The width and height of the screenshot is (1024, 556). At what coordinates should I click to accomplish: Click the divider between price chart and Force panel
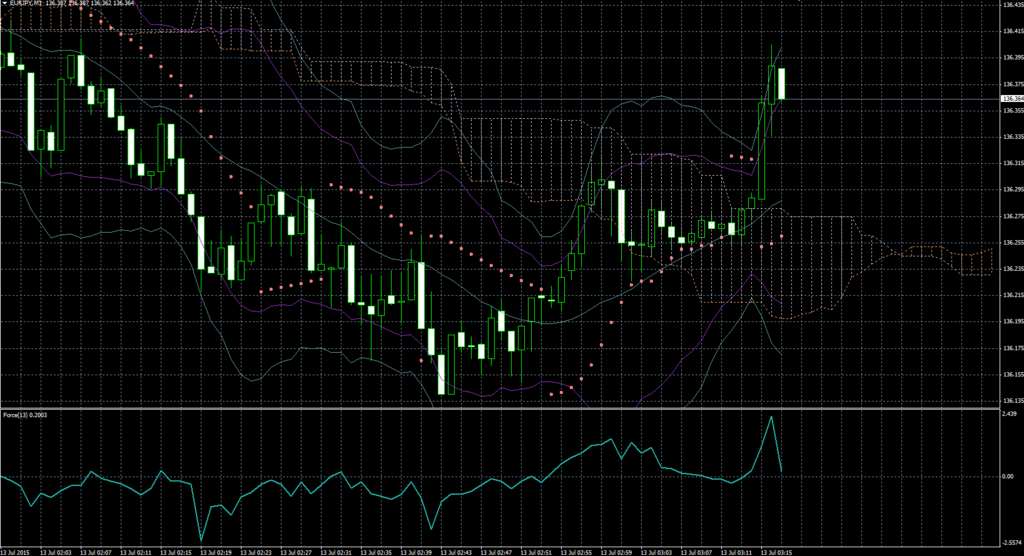[500, 408]
